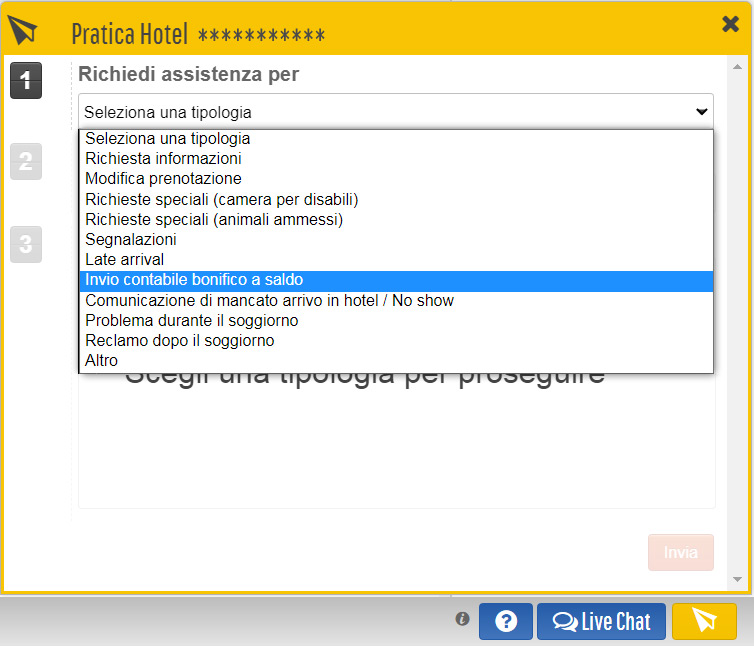
Task: Select 'Richiesta informazioni' option
Action: pos(163,159)
